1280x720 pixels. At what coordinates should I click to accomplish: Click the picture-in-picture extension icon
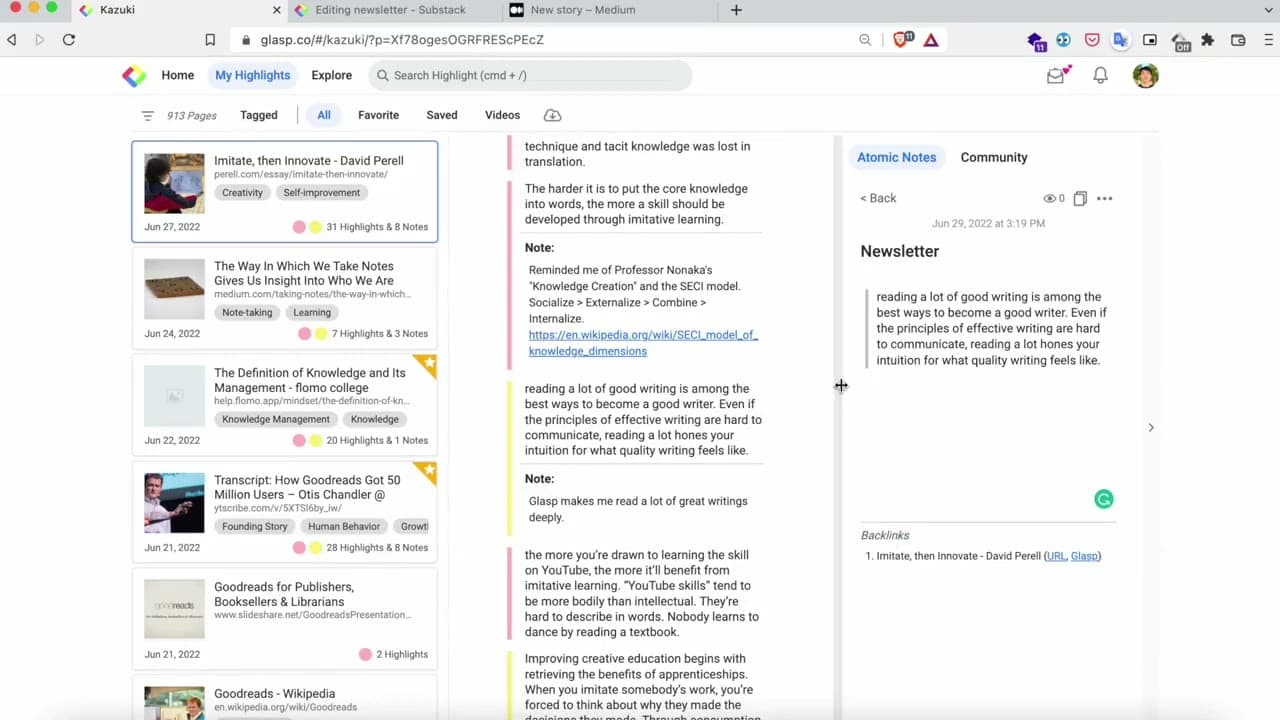point(1150,40)
